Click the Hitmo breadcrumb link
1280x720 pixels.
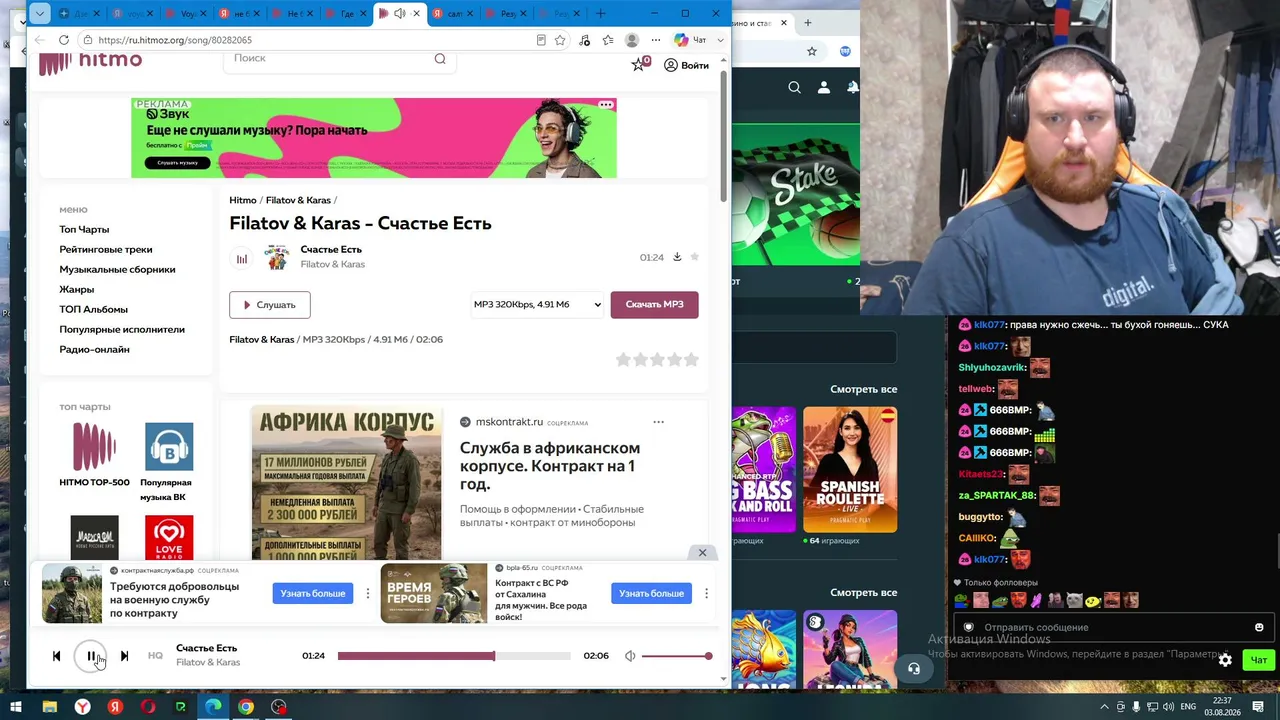(243, 200)
